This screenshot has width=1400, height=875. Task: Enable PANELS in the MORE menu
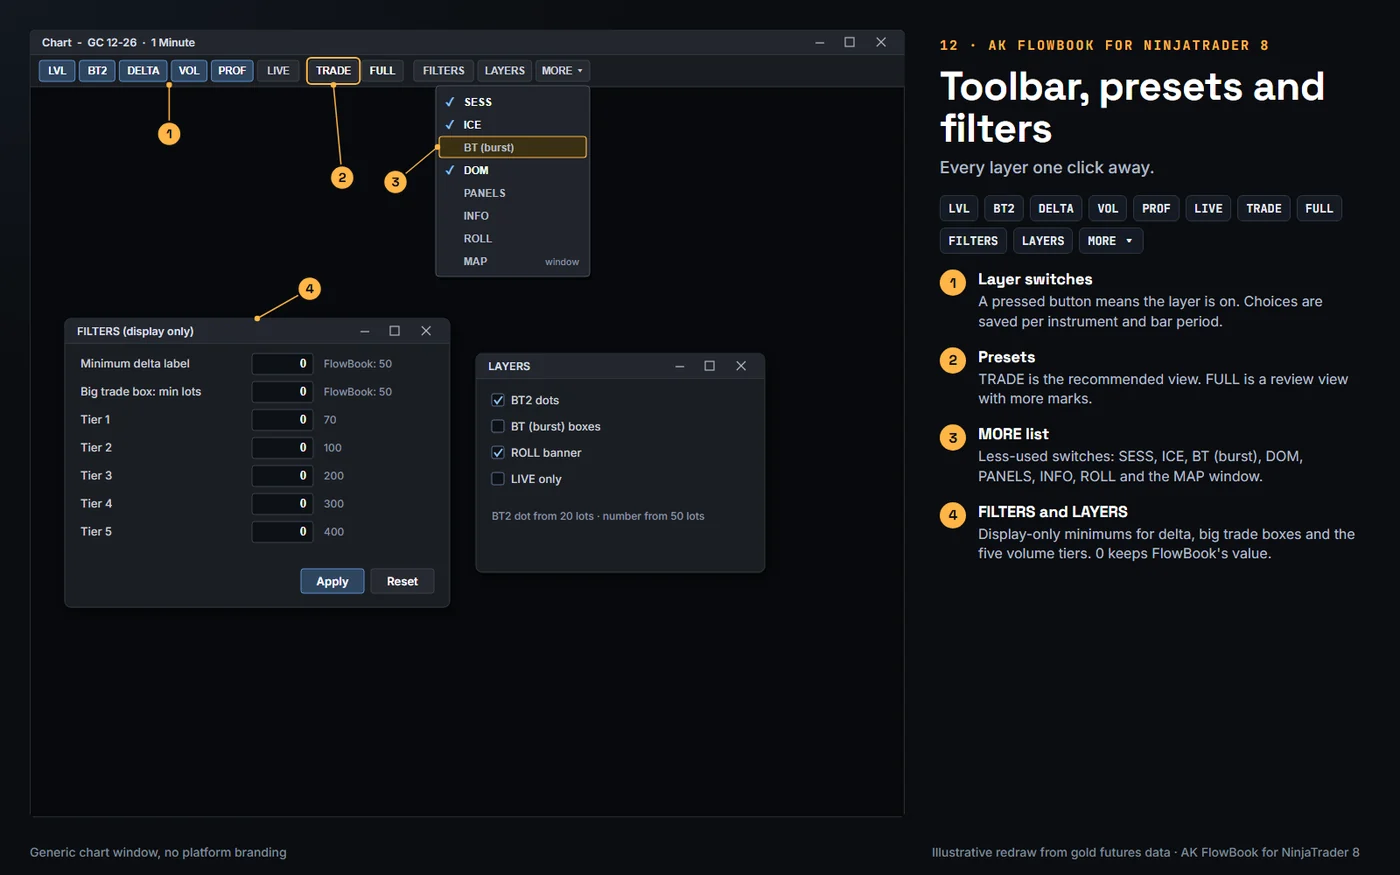513,193
